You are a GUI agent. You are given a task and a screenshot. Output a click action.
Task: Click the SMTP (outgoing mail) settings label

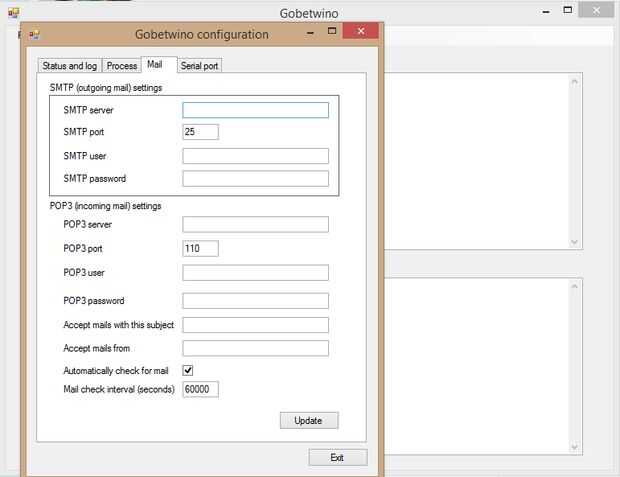tap(106, 88)
